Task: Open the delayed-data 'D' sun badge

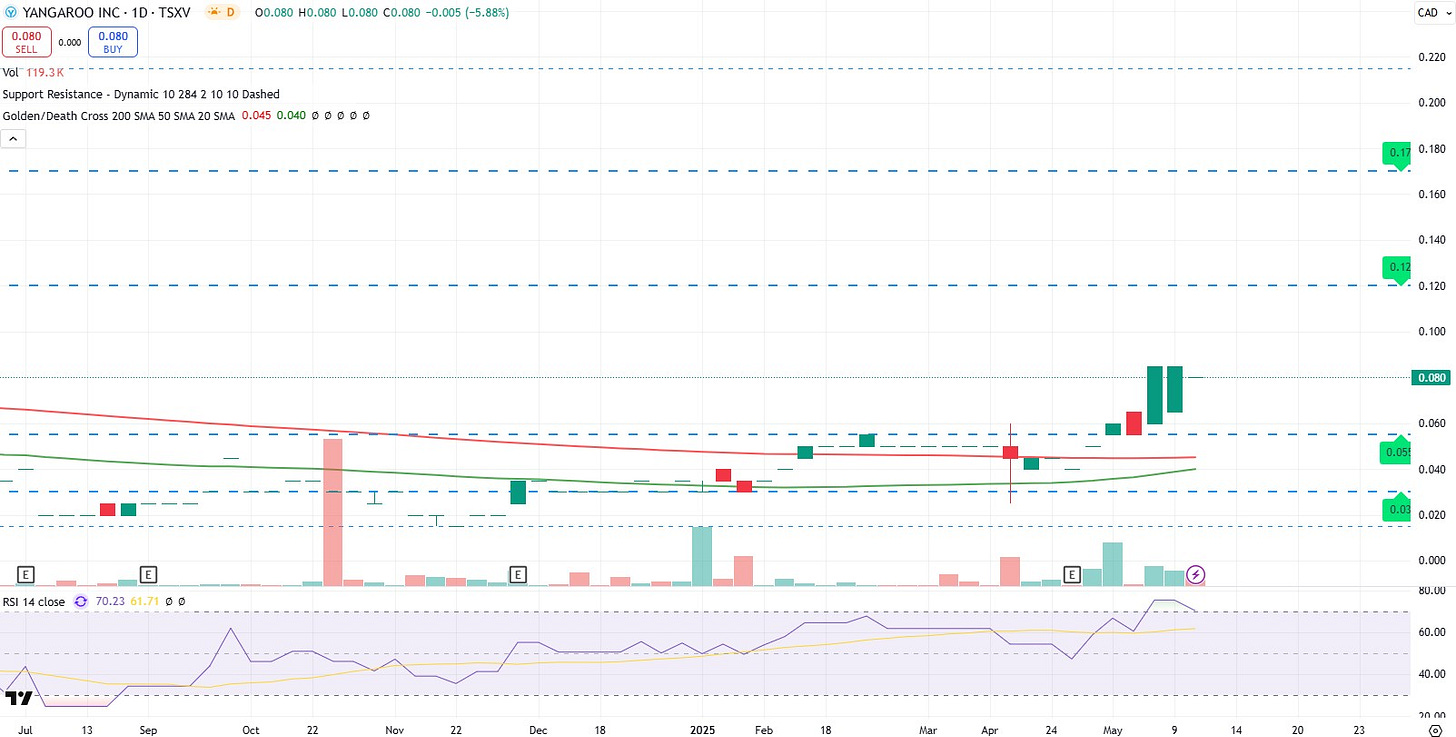Action: tap(221, 13)
